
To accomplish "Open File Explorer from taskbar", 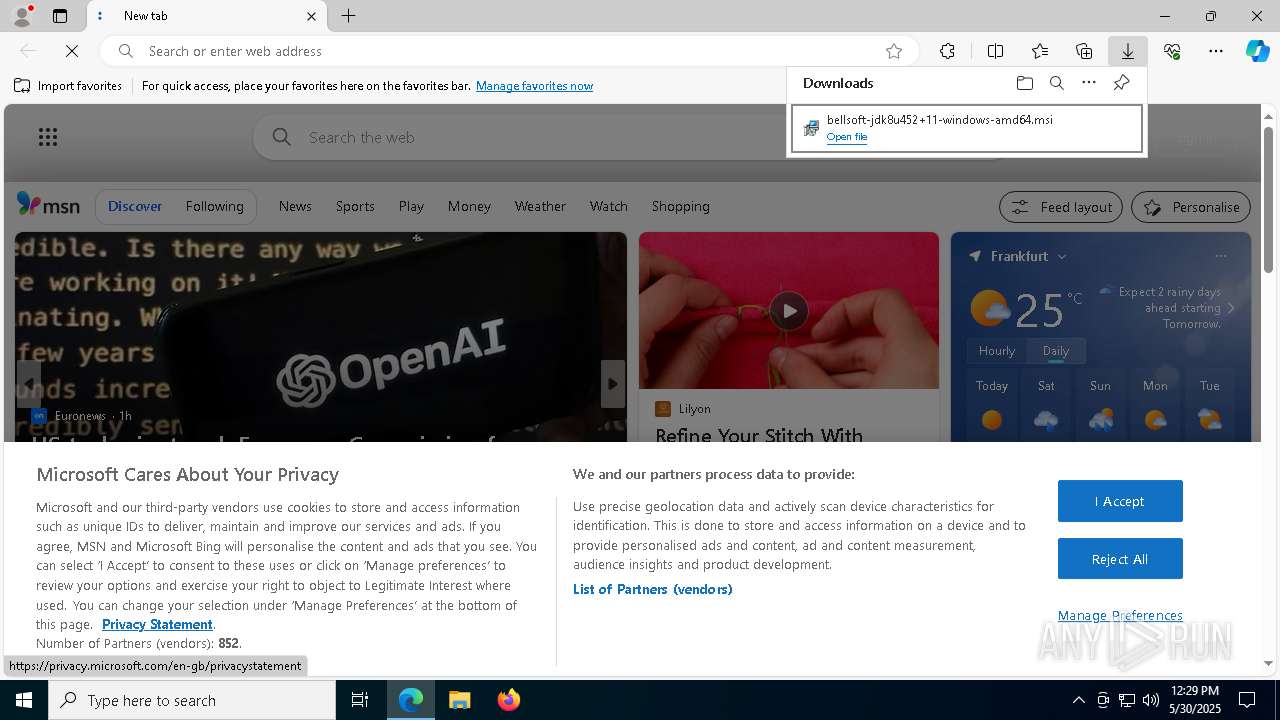I will [459, 700].
